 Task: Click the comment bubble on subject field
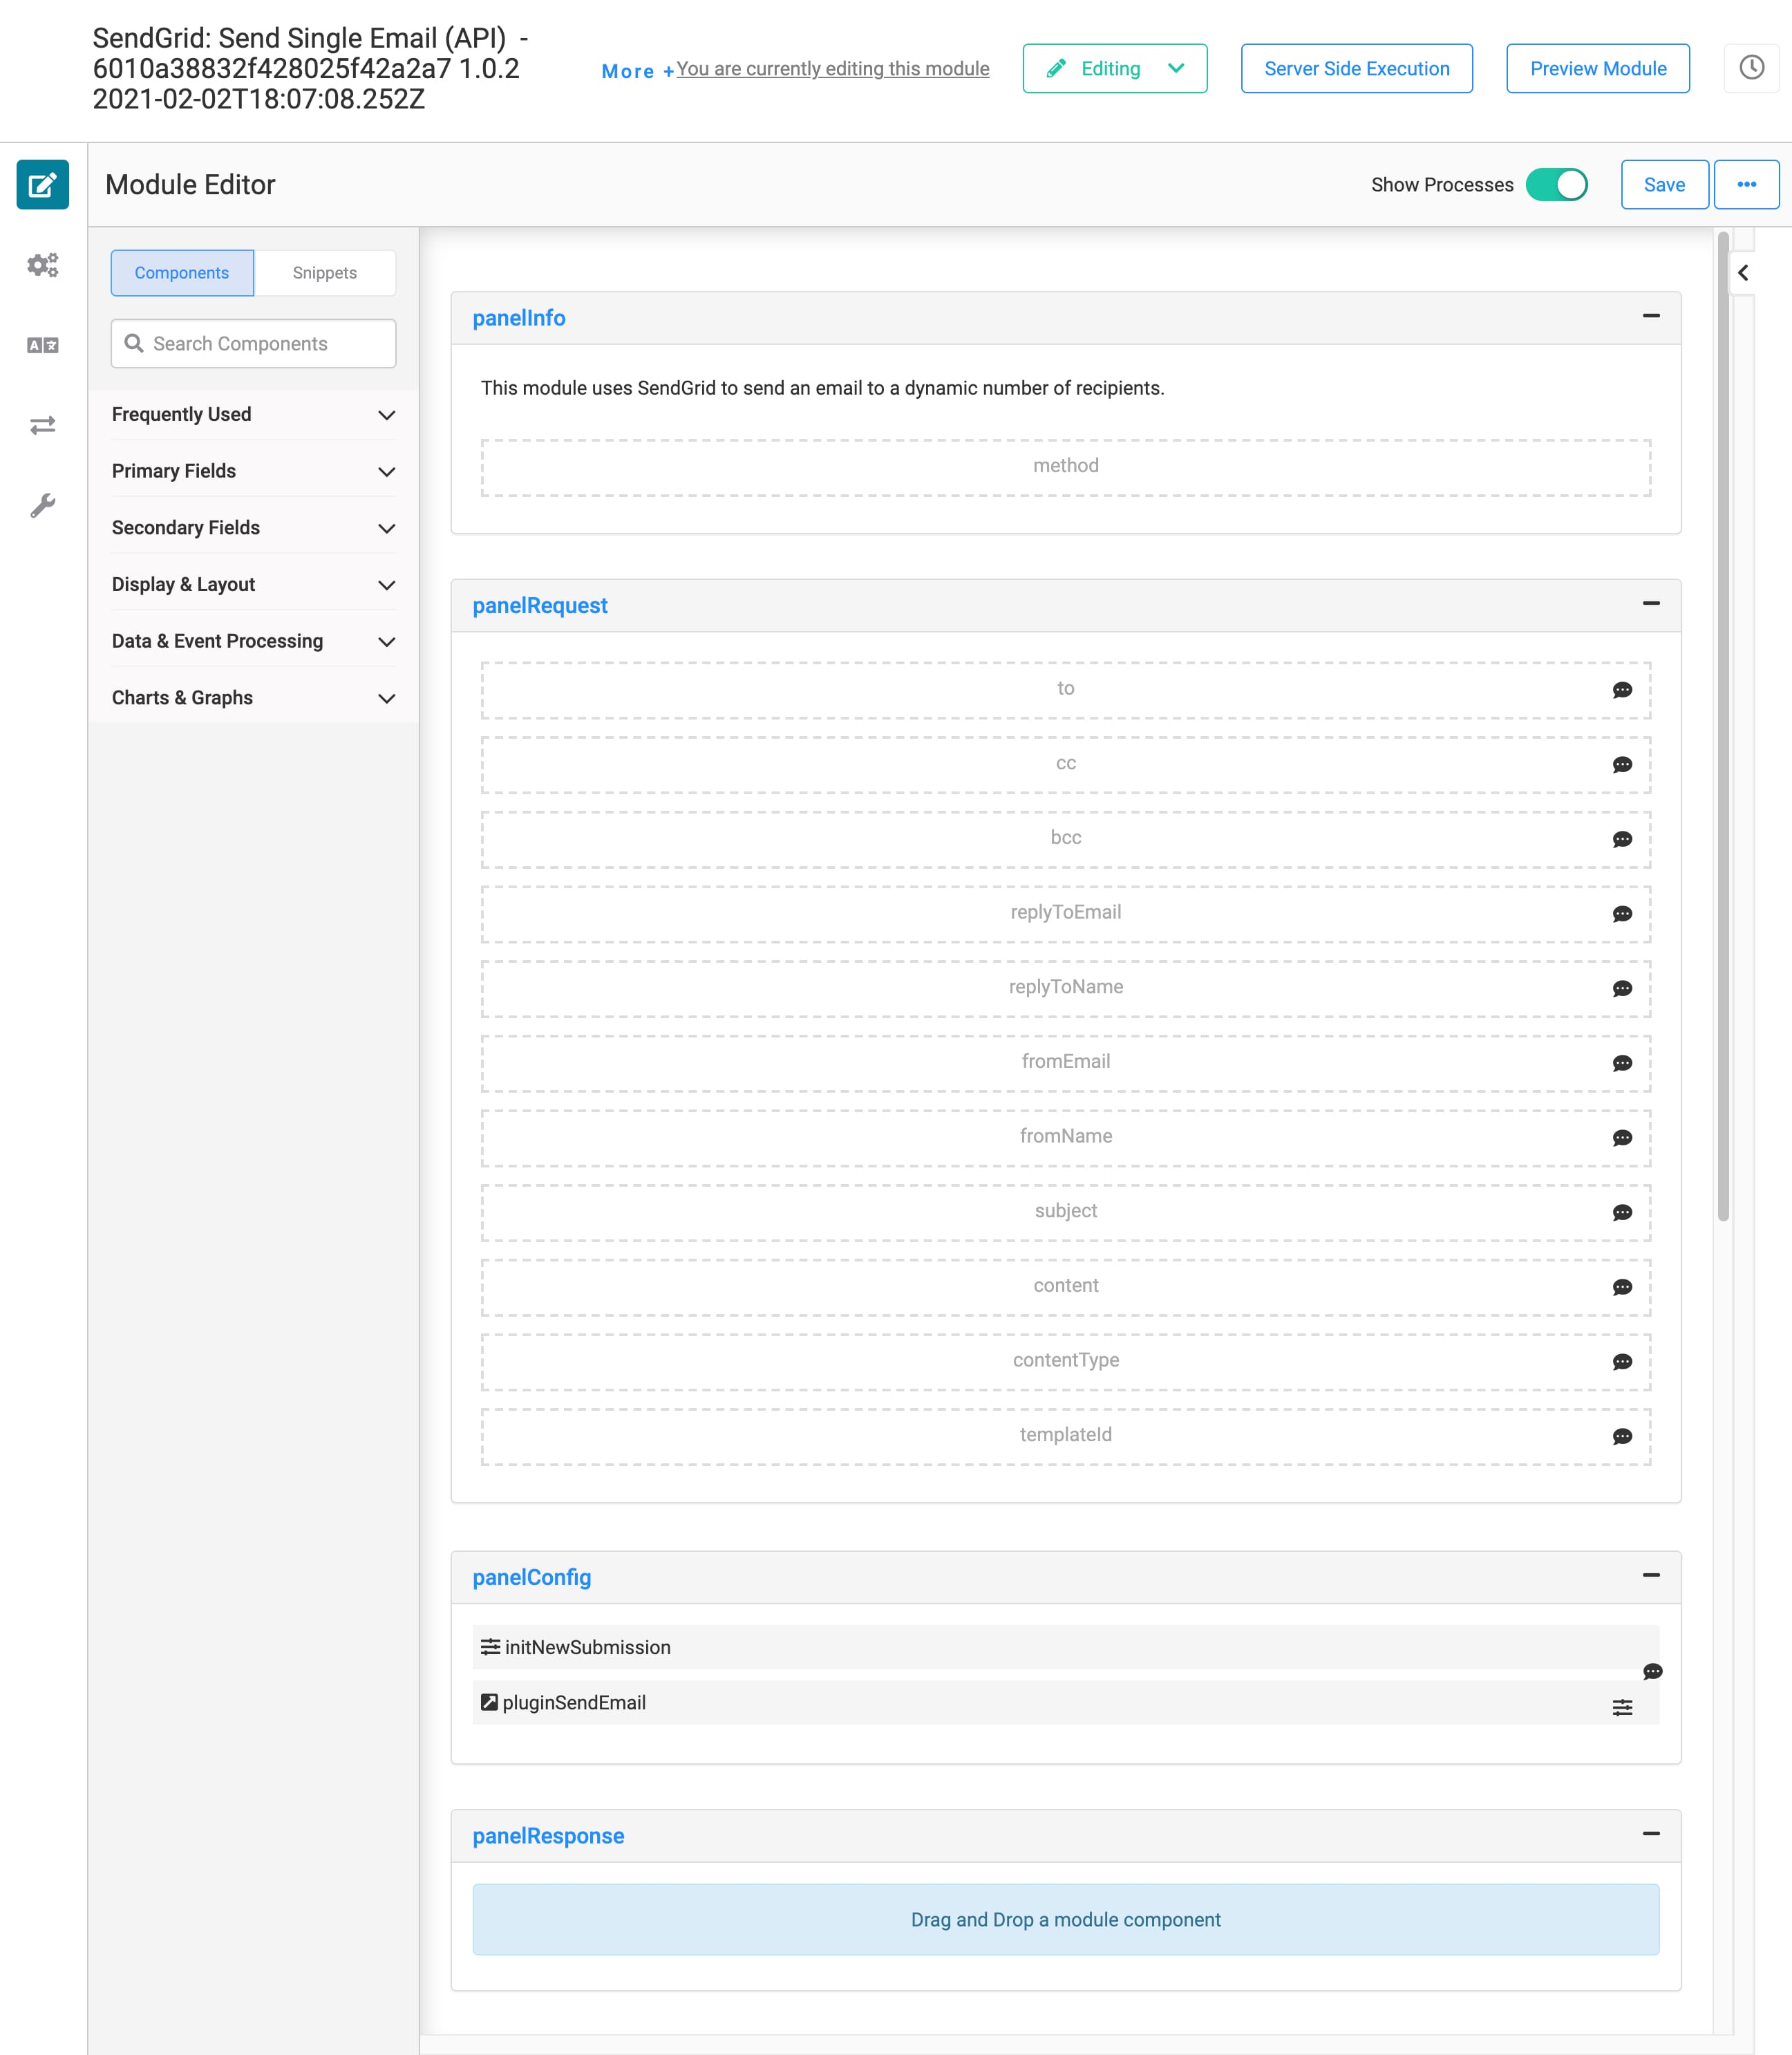(x=1622, y=1213)
